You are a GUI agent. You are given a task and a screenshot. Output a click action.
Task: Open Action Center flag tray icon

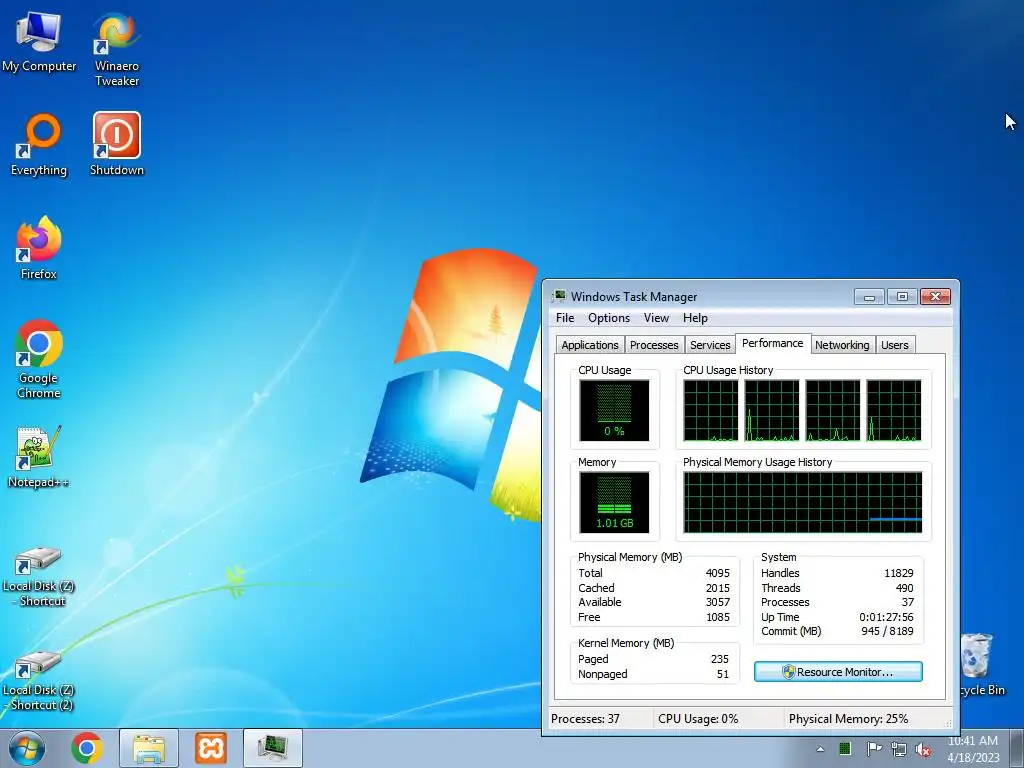coord(874,749)
